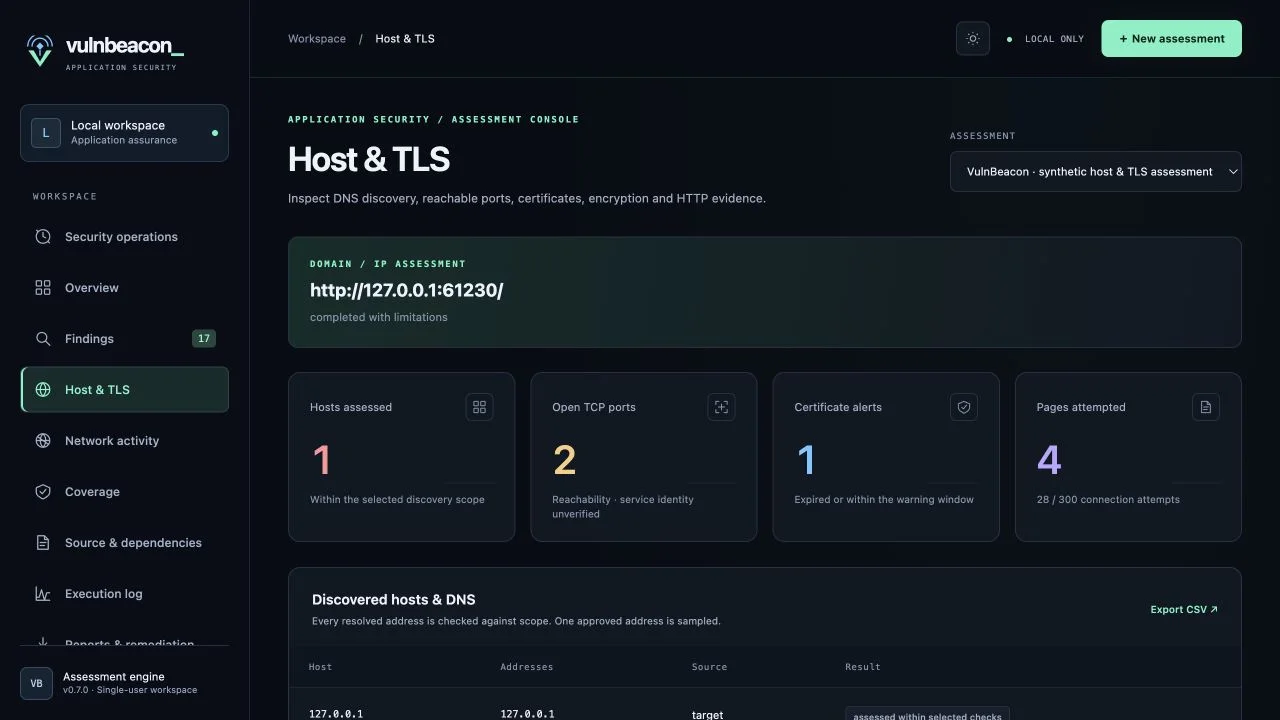Open Source & dependencies page

coord(124,543)
